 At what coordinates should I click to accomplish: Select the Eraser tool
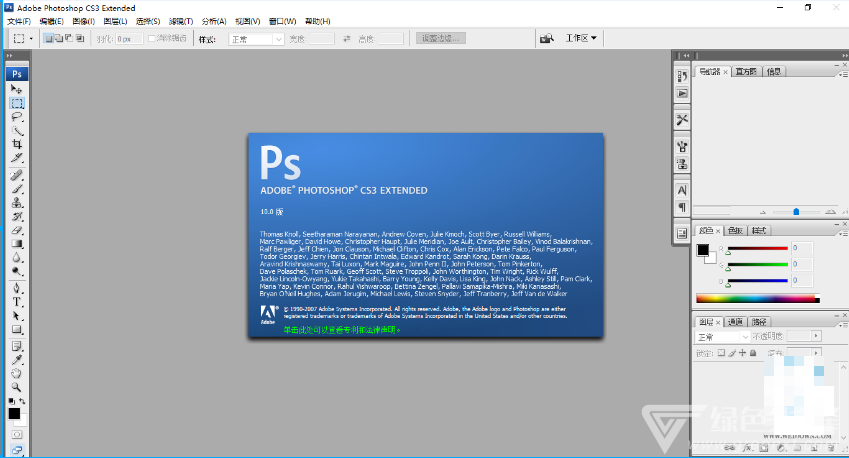tap(17, 230)
